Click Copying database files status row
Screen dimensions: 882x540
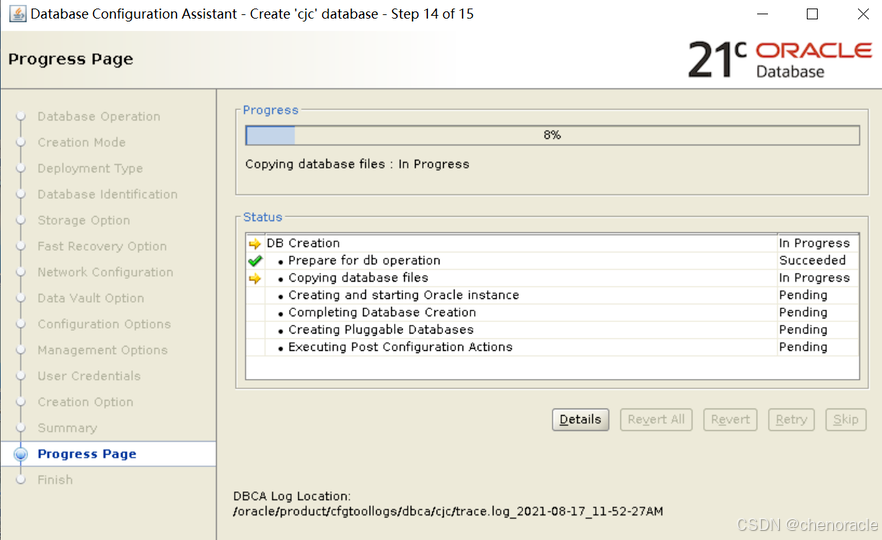552,278
